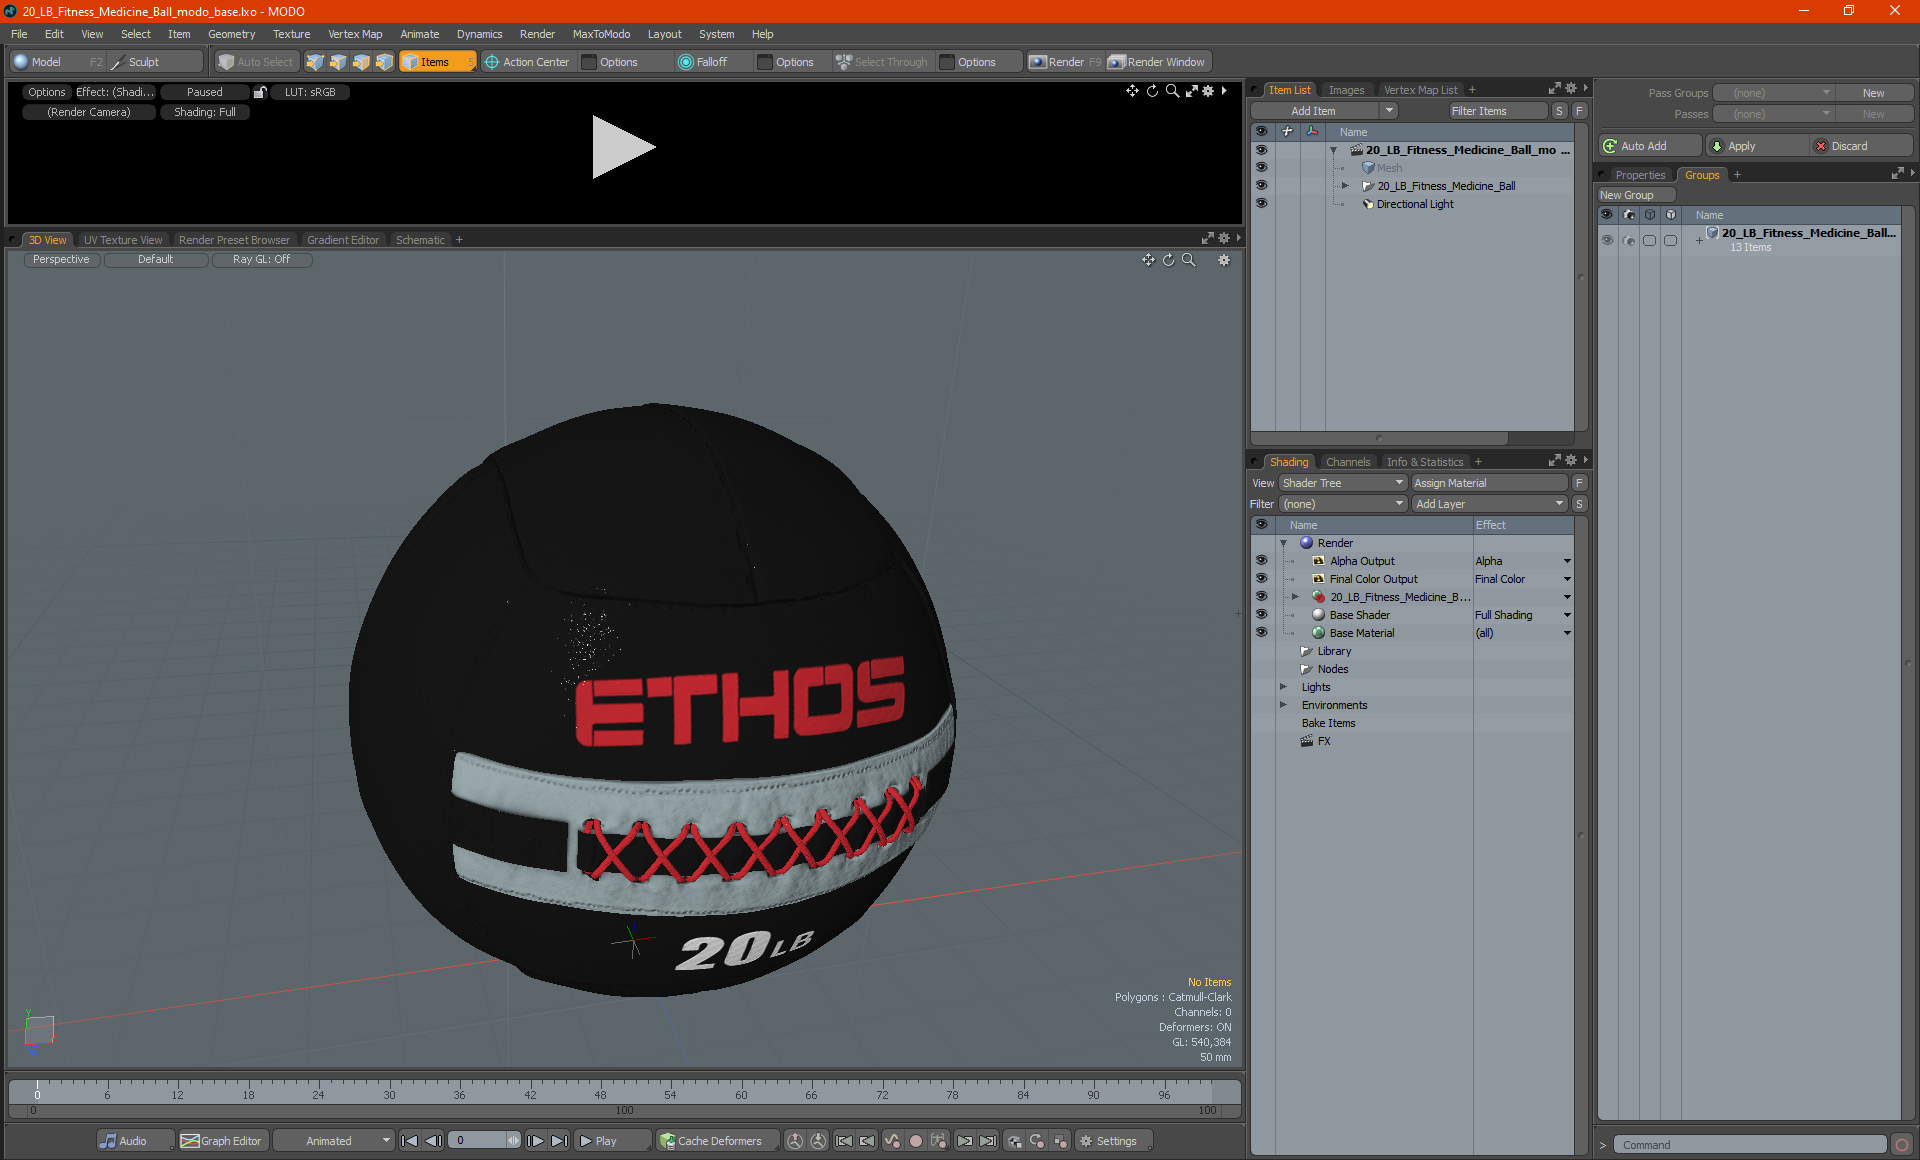Switch to Channels tab
Screen dimensions: 1920x1160
point(1347,462)
